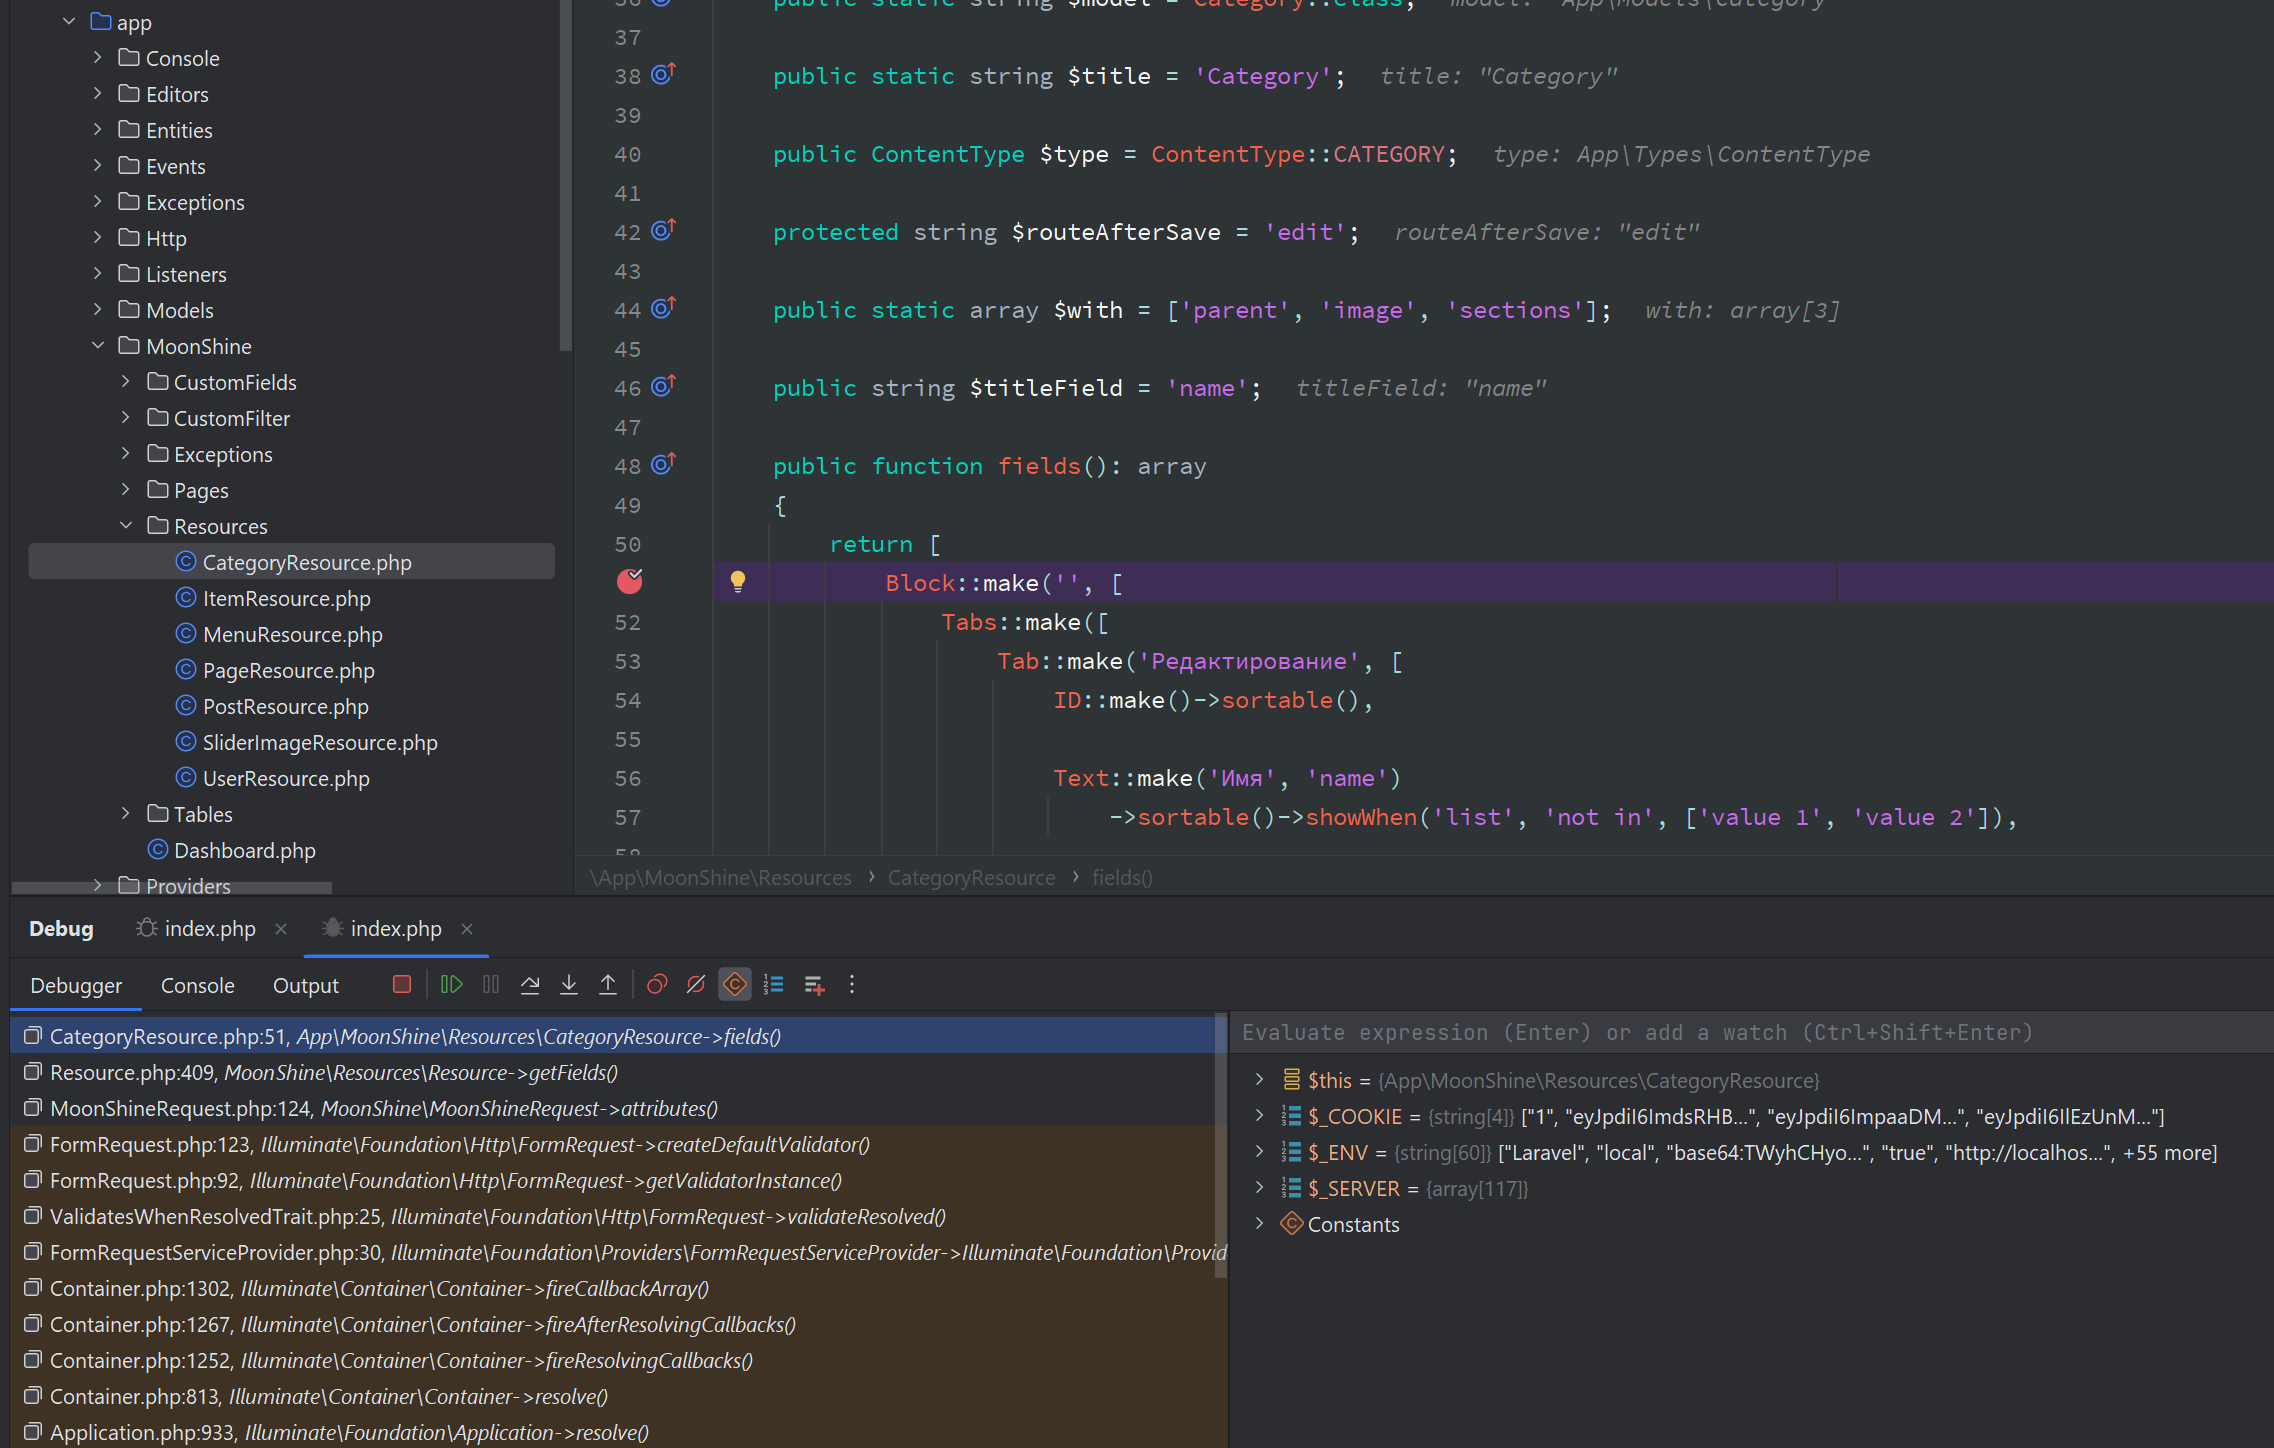Click the App\MoonShine\Resources breadcrumb

pos(721,877)
